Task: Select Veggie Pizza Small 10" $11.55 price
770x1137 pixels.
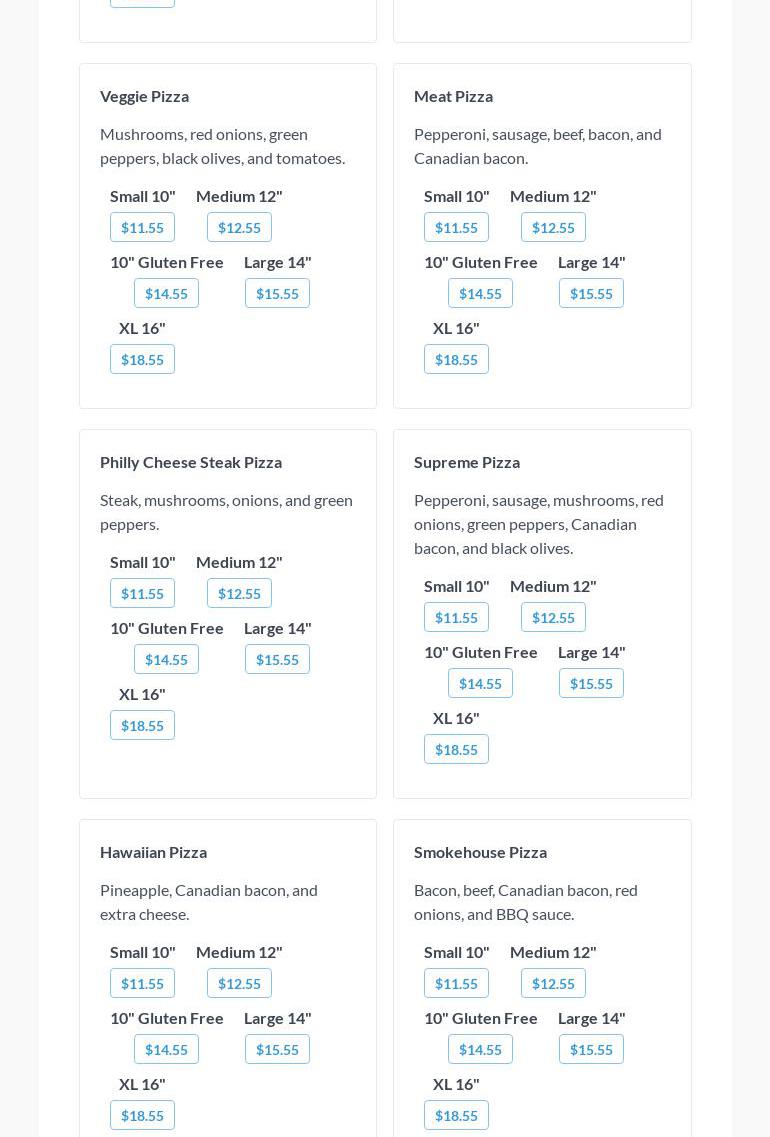Action: (142, 227)
